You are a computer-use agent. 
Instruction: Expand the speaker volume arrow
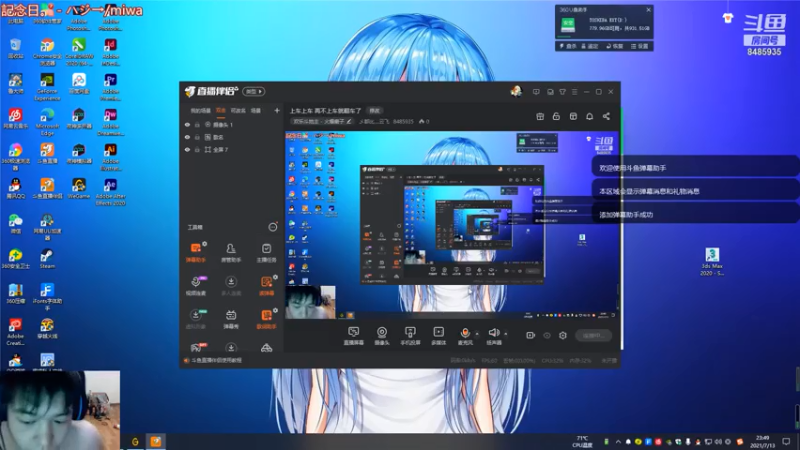(506, 334)
